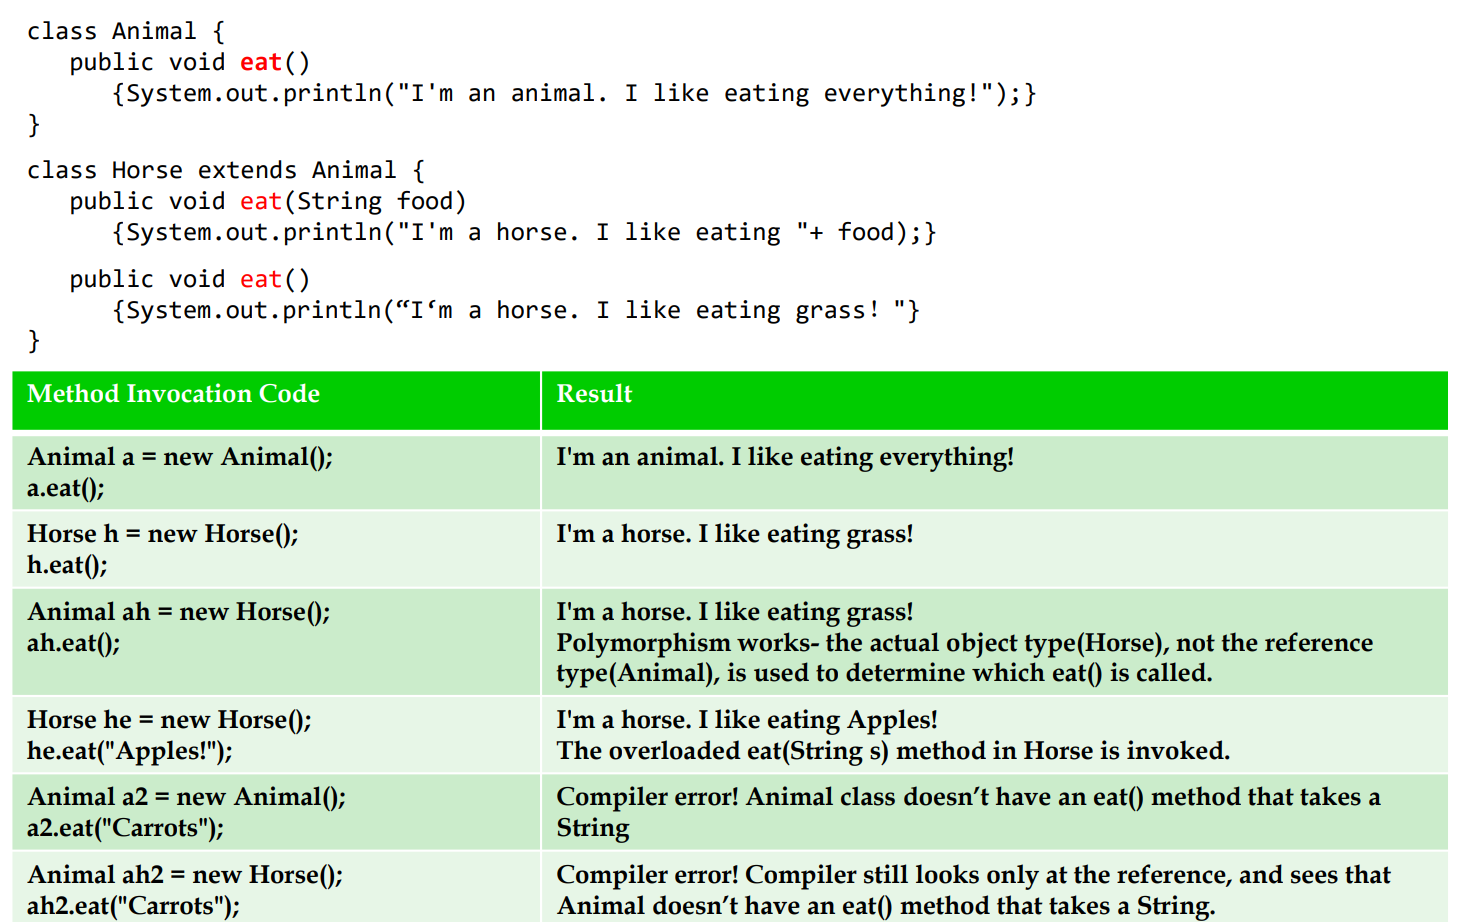Click the red eat() in the Animal class
1479x922 pixels.
pyautogui.click(x=260, y=63)
